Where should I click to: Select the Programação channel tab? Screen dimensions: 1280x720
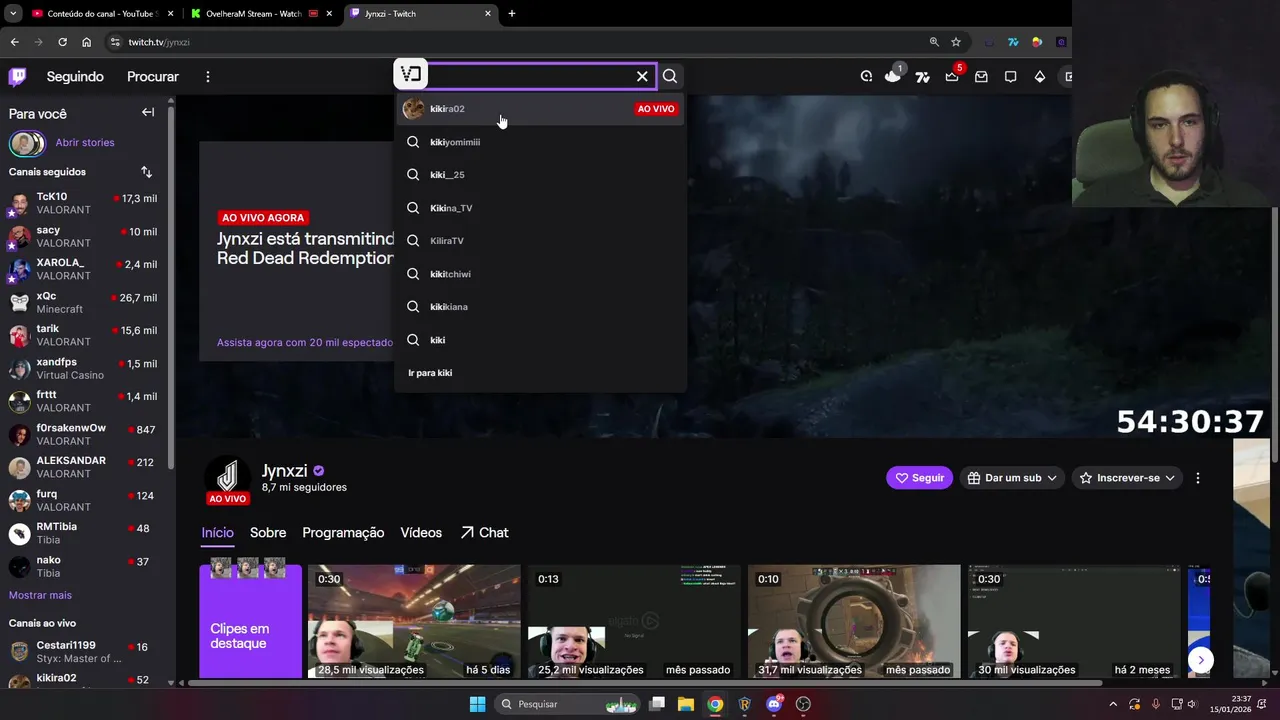click(x=343, y=533)
